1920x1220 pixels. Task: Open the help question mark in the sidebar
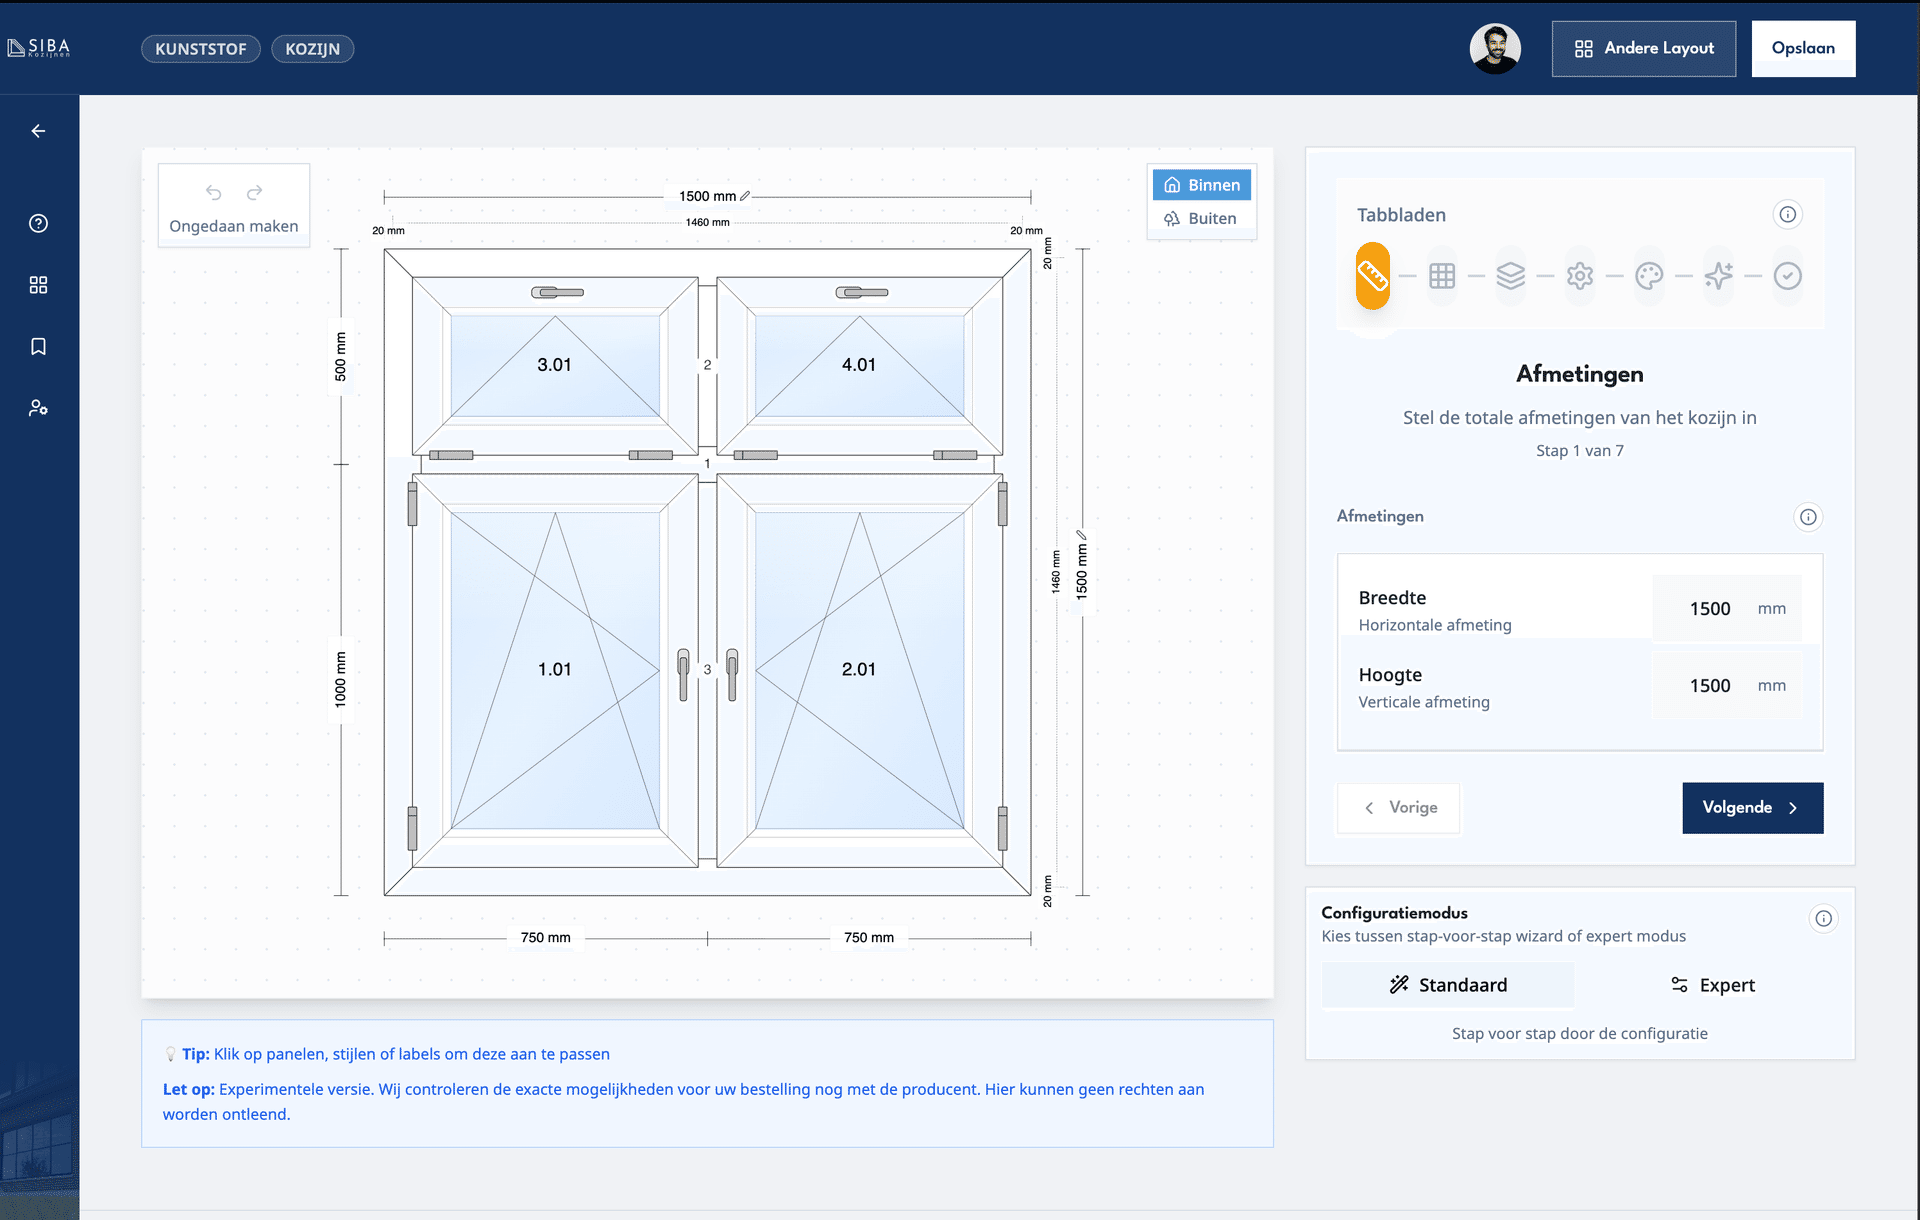click(x=38, y=223)
